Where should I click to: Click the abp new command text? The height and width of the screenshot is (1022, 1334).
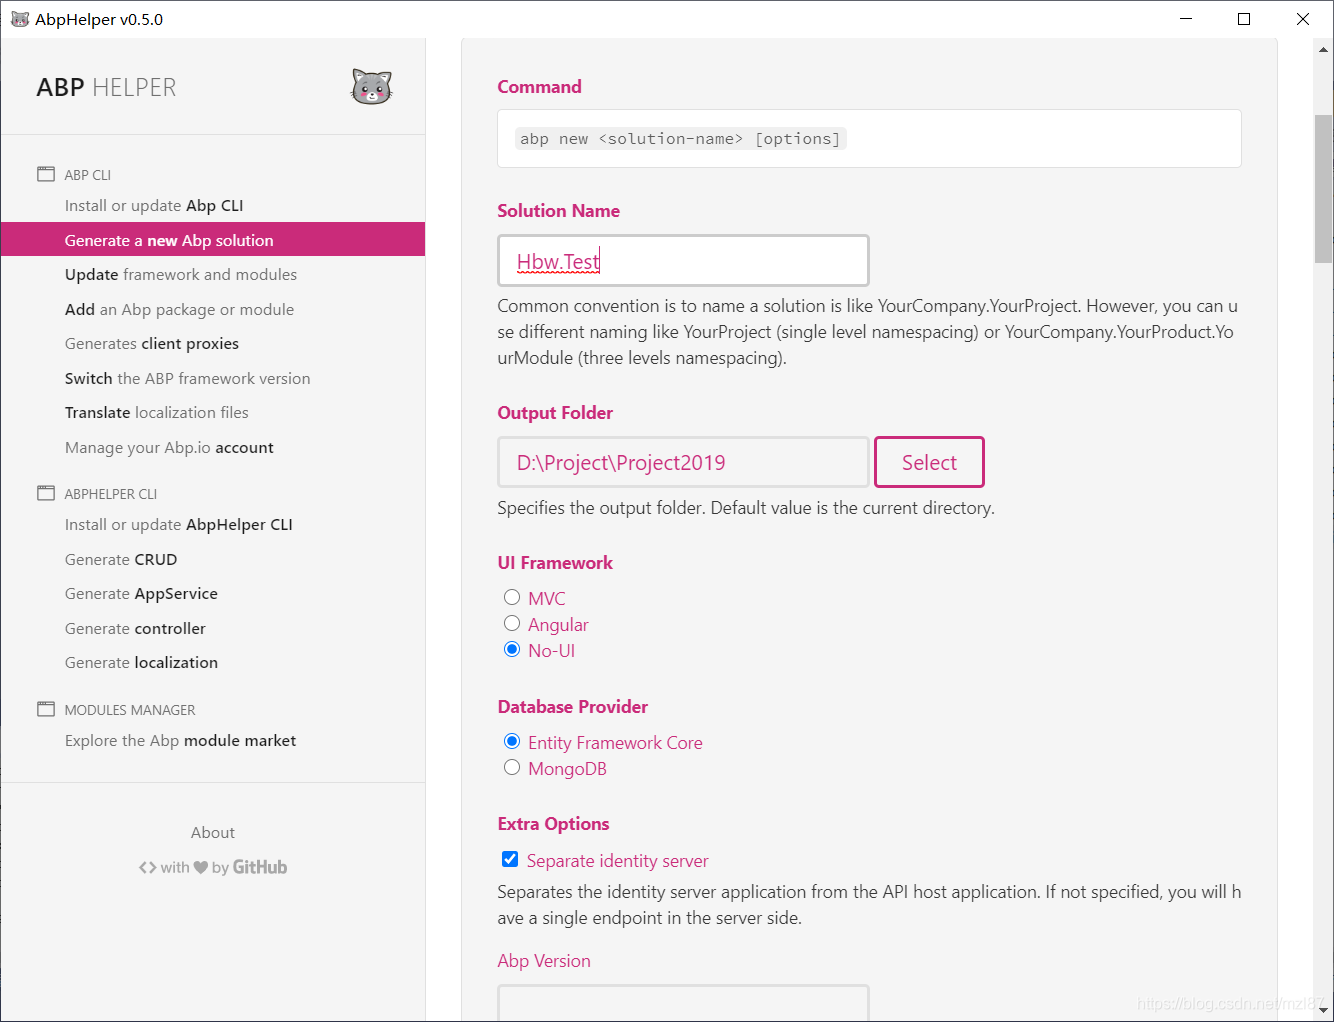tap(680, 138)
